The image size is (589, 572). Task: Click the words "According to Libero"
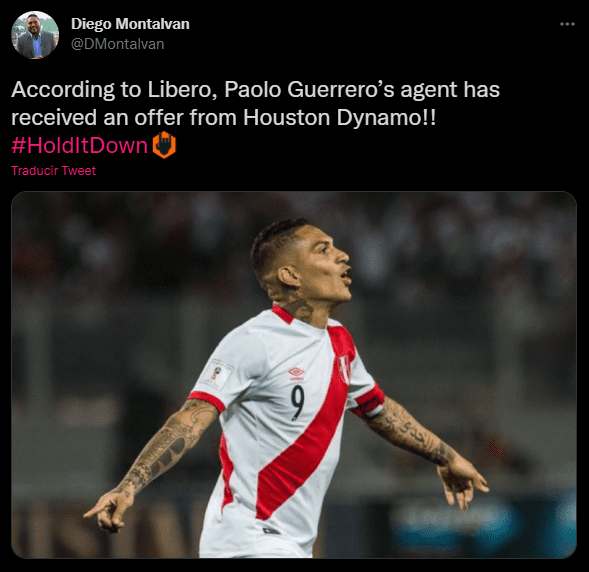tap(115, 90)
